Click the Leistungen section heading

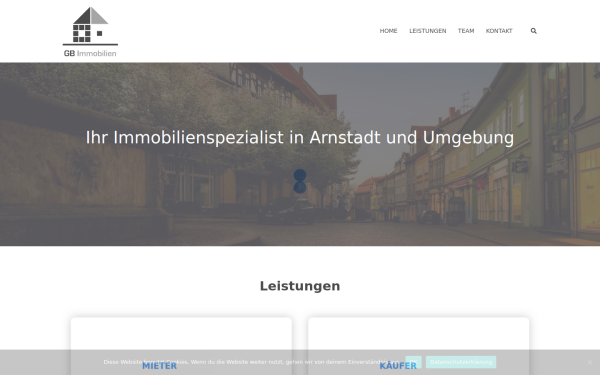pos(300,286)
